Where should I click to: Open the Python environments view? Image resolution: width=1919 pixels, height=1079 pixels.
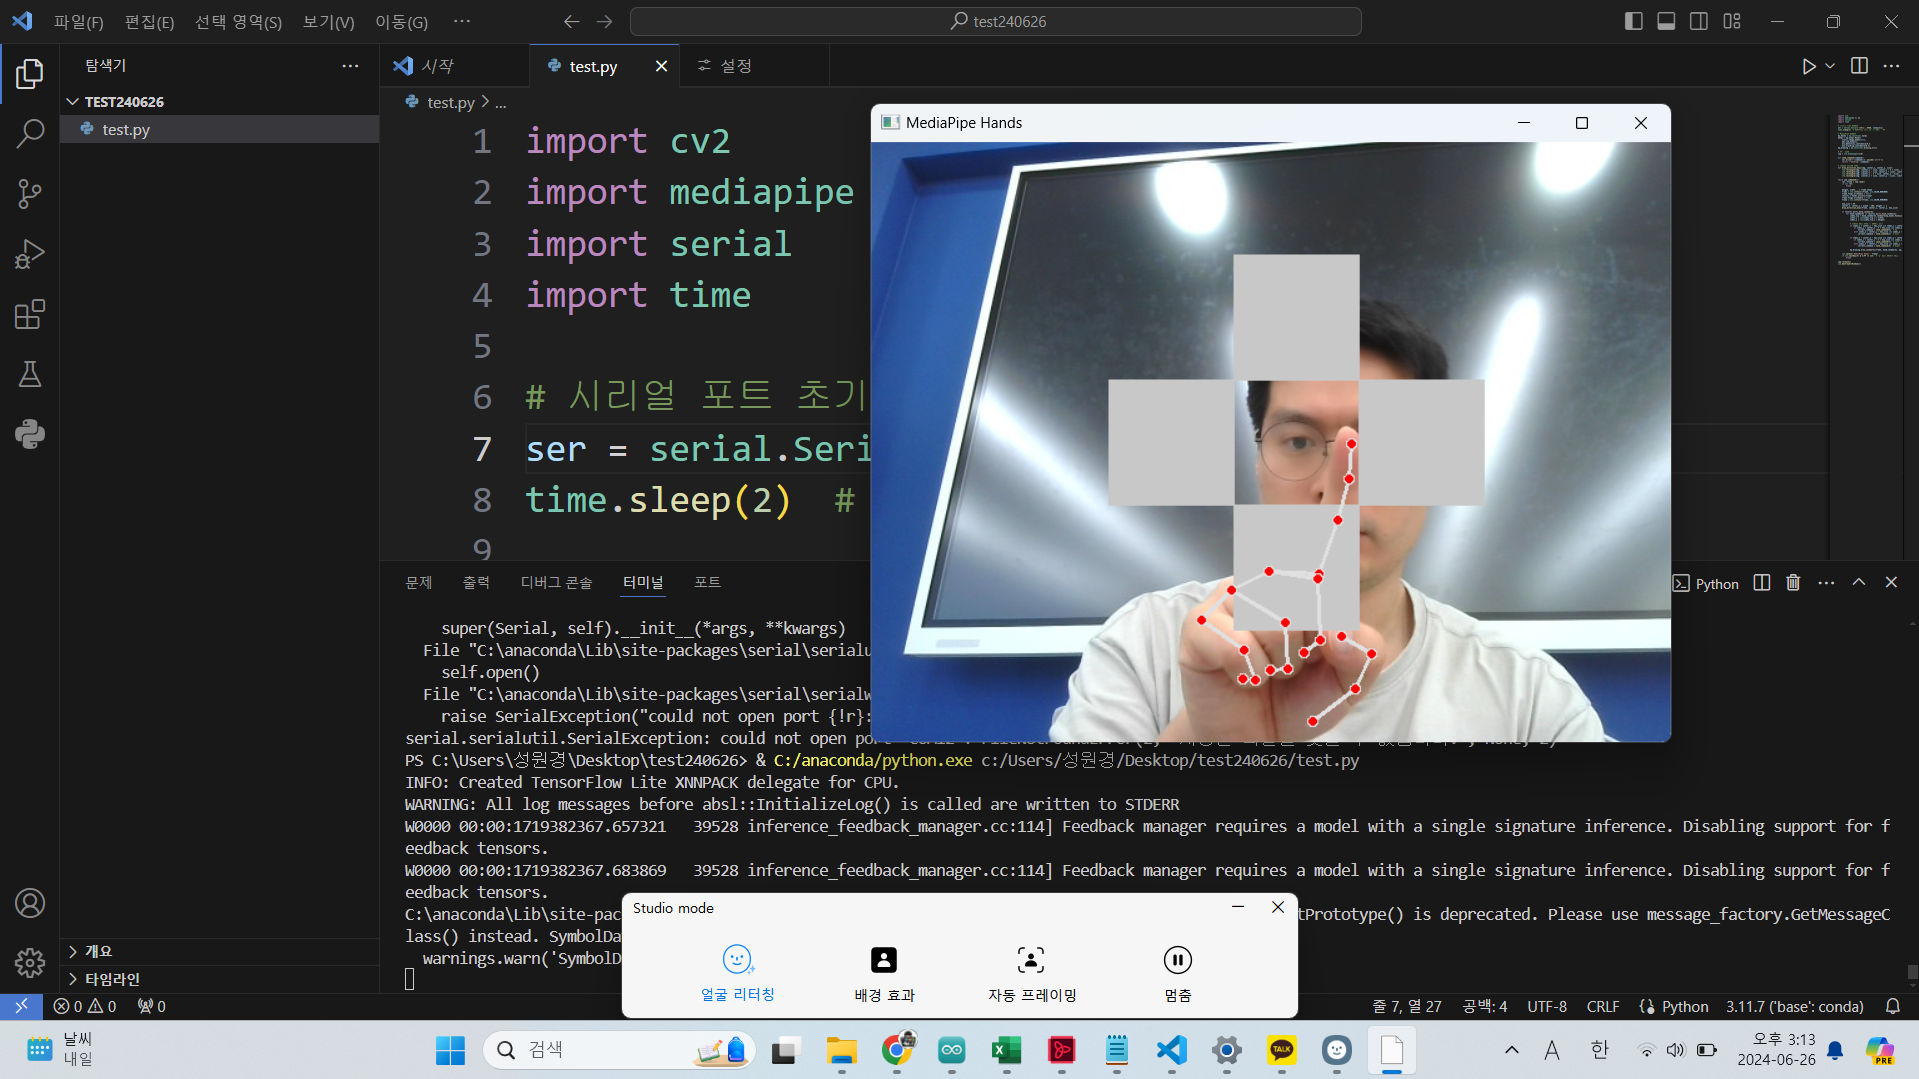(30, 434)
